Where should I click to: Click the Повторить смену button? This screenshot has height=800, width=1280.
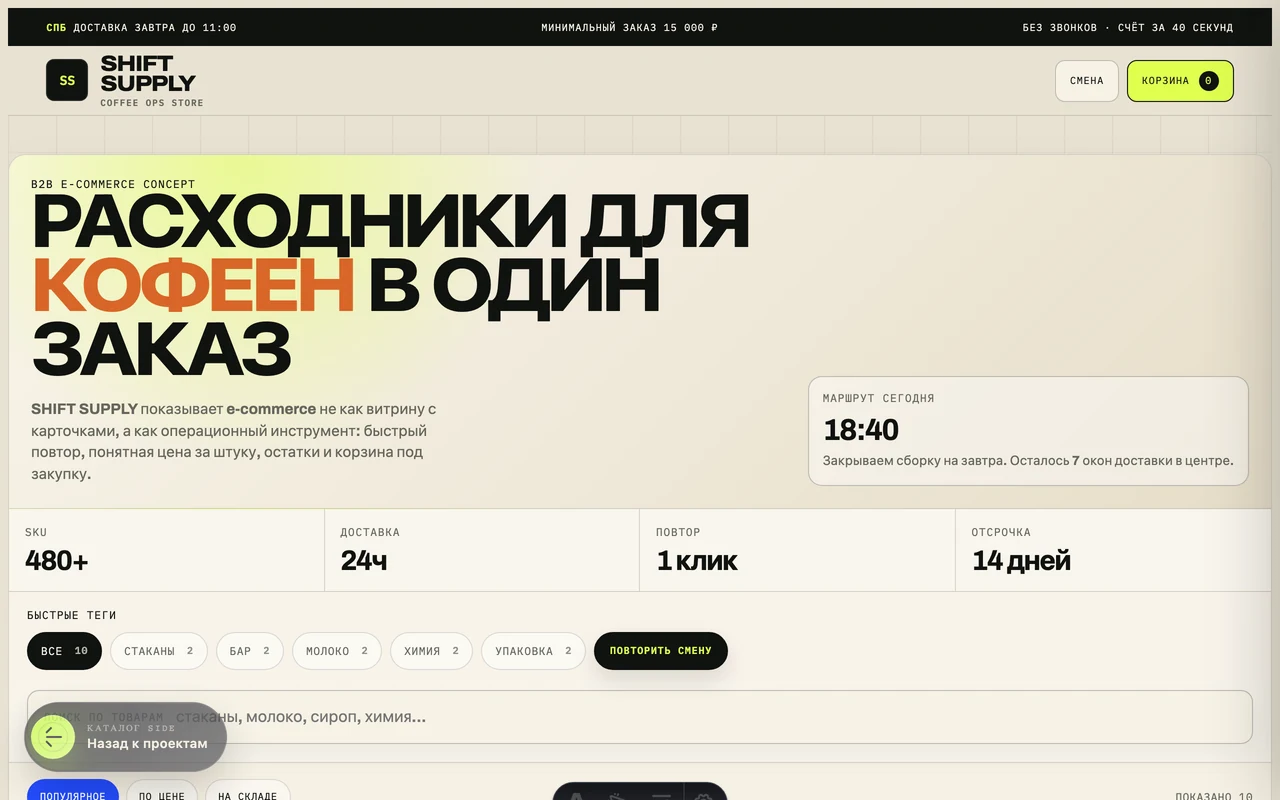[661, 651]
